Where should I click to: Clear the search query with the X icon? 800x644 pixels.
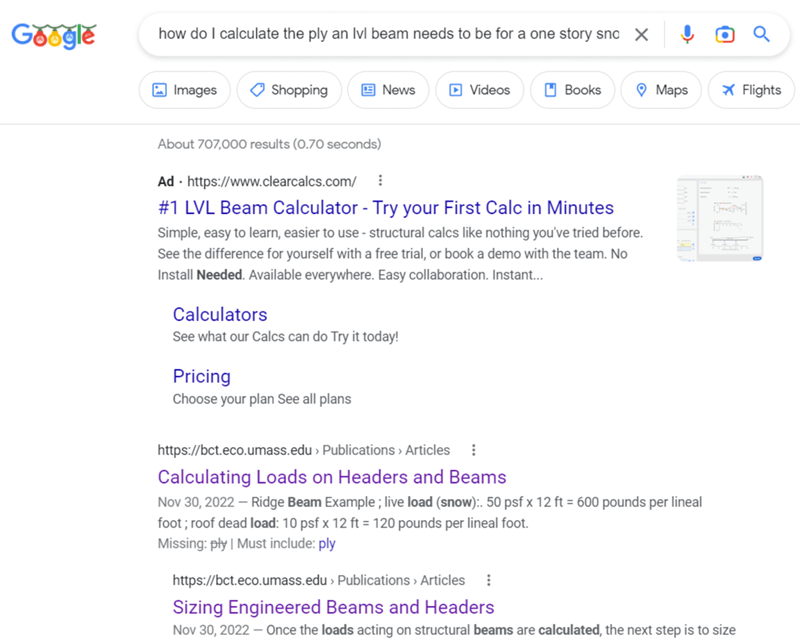tap(643, 33)
